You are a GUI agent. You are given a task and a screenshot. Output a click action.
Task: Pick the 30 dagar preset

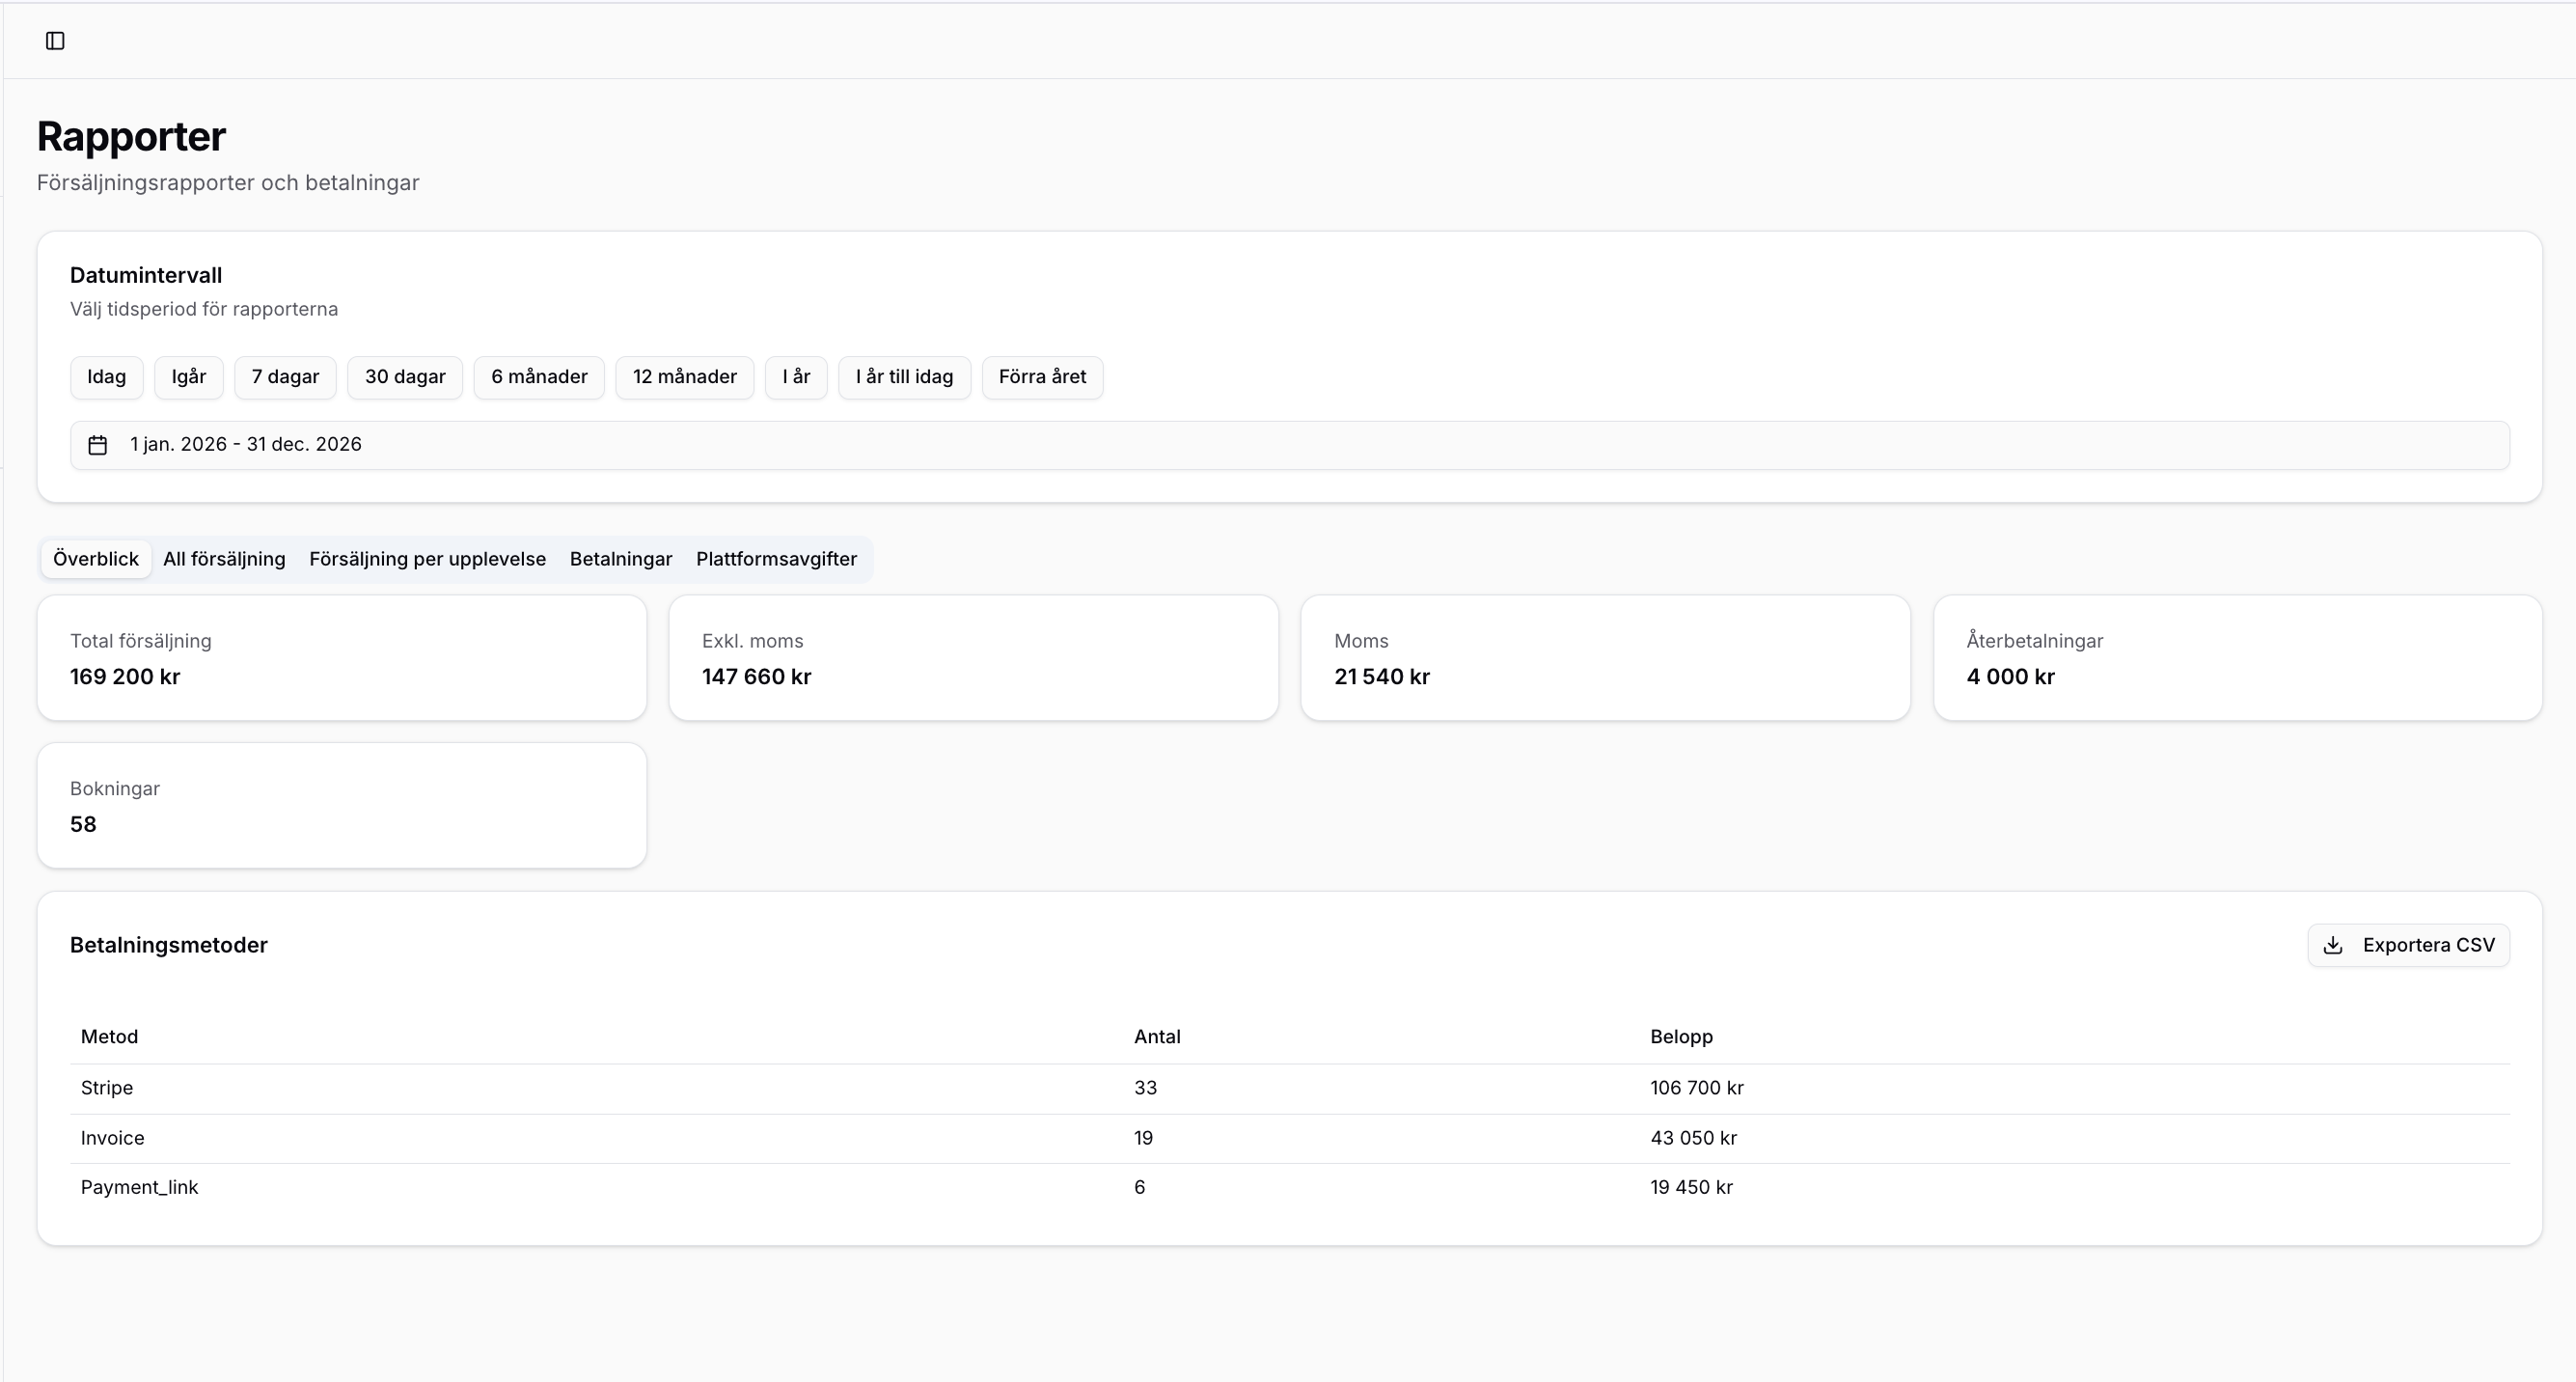click(x=404, y=377)
